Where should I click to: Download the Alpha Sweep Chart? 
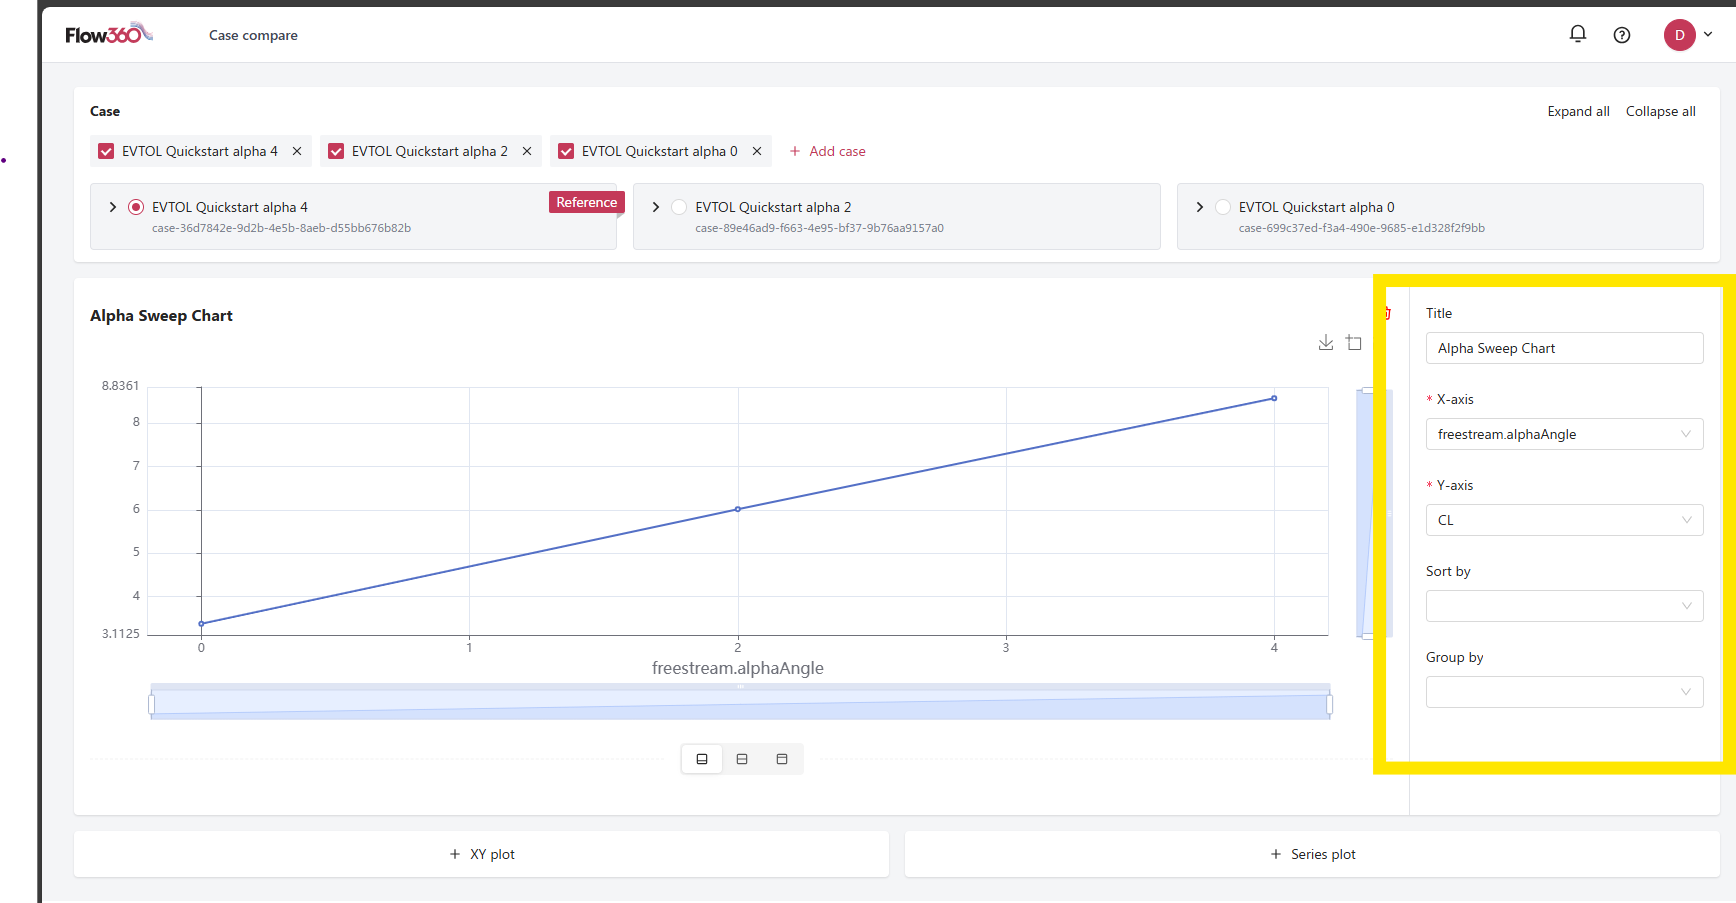point(1325,343)
